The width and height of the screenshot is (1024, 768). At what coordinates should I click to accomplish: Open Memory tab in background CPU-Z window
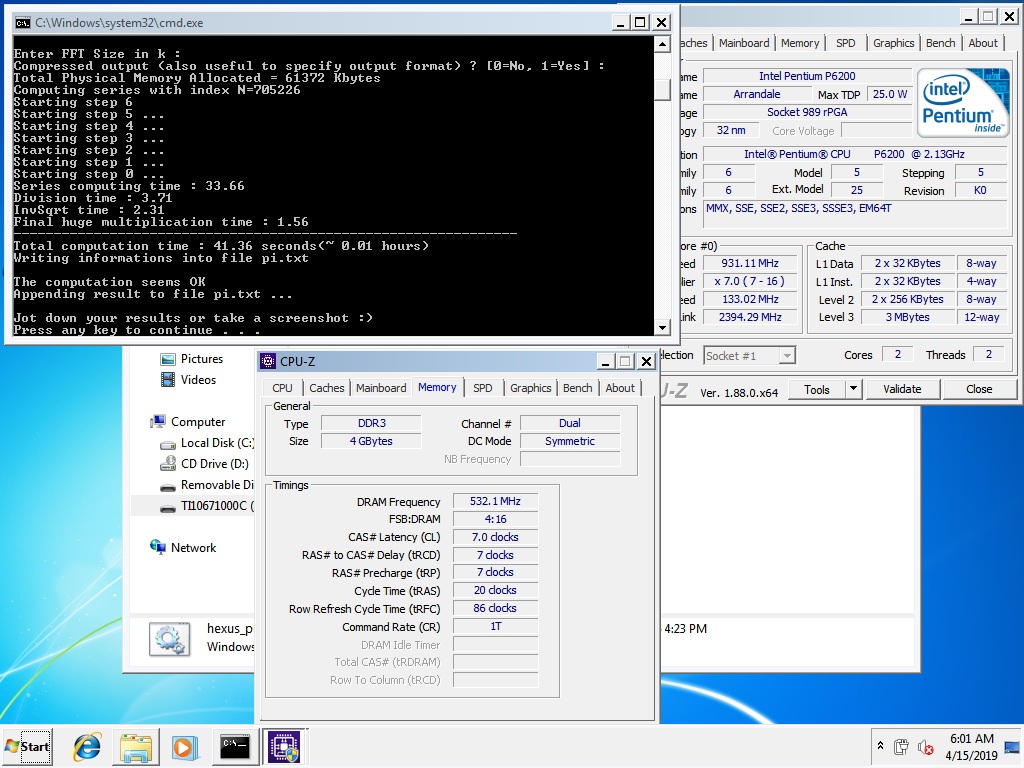point(800,43)
